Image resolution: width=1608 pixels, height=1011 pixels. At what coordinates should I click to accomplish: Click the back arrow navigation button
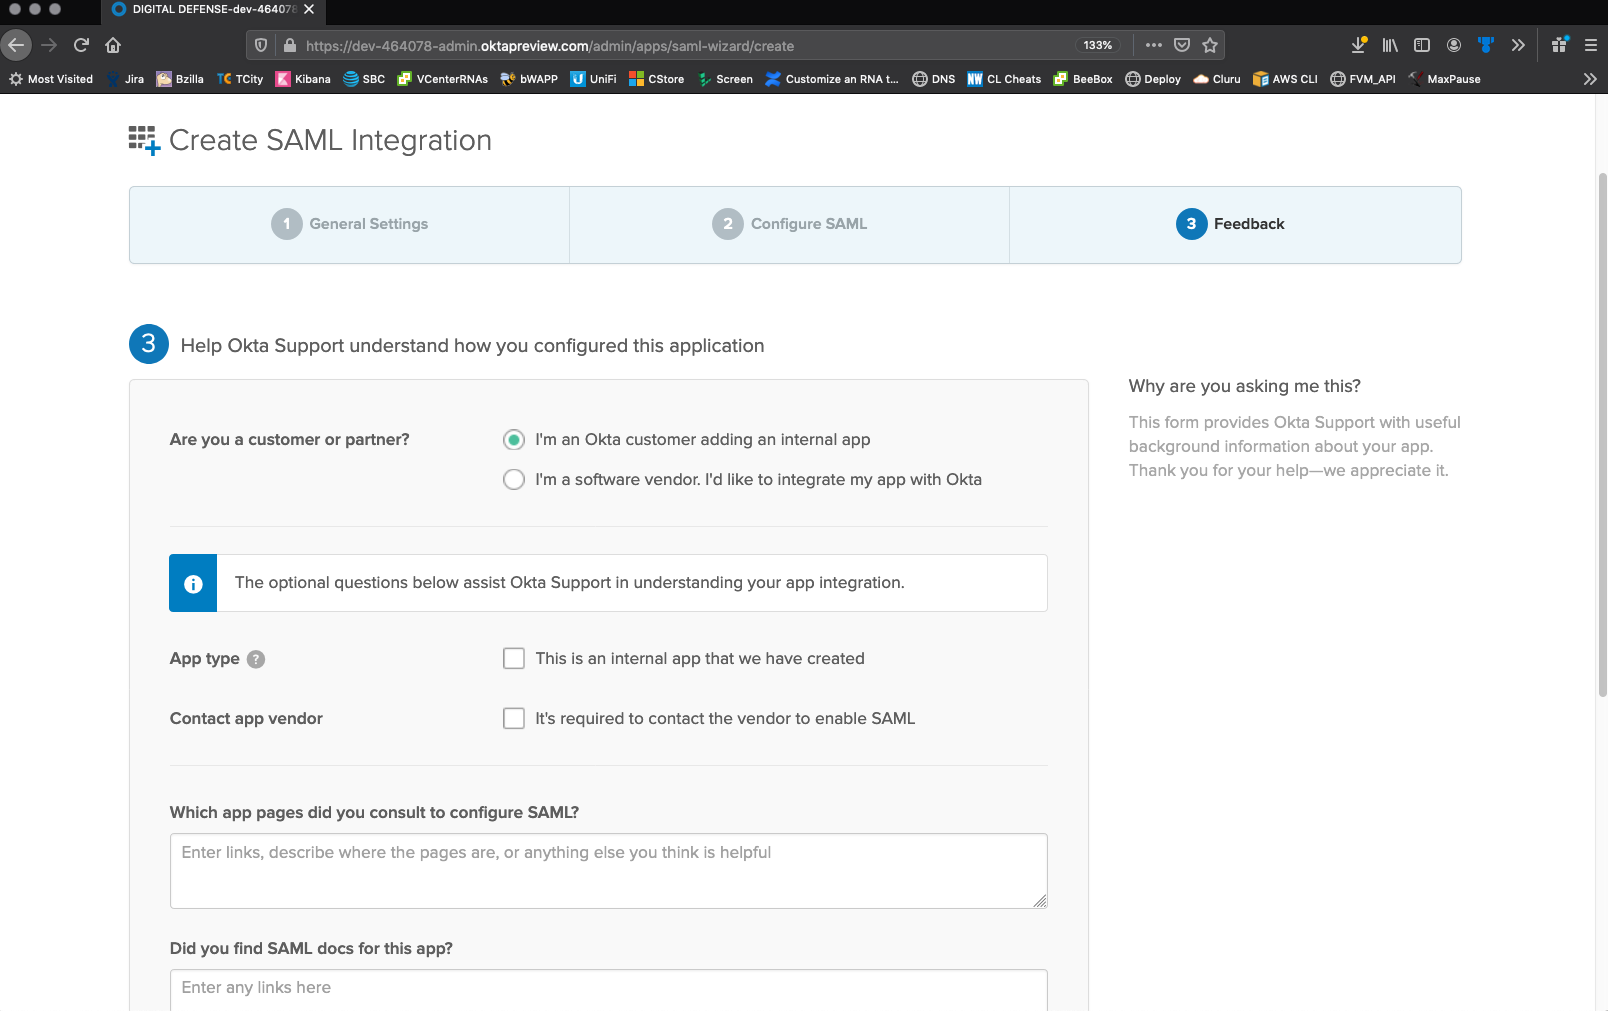pyautogui.click(x=17, y=45)
